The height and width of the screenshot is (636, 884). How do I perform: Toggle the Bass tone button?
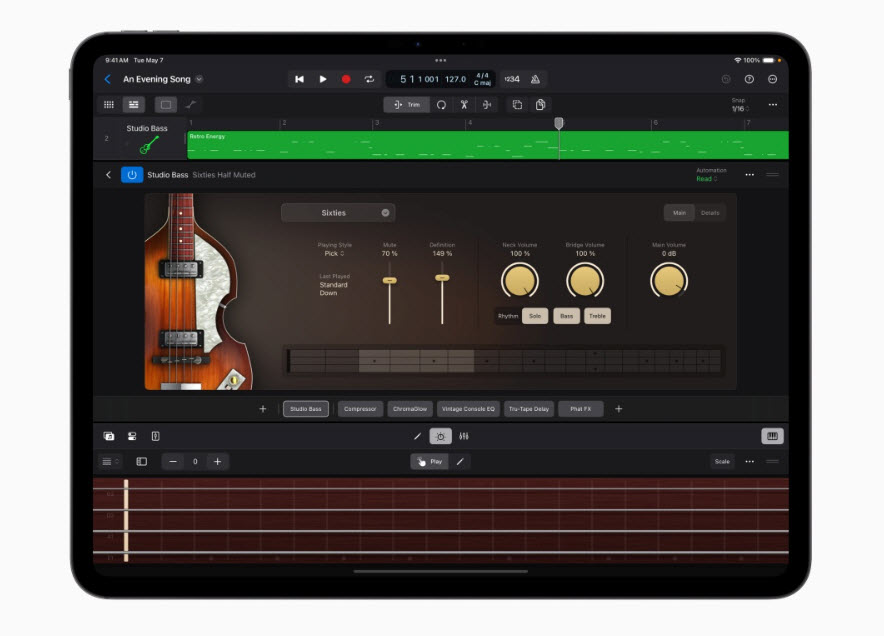tap(567, 316)
